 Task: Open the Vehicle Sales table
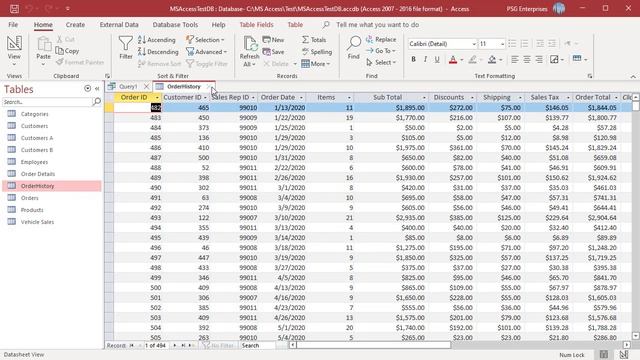click(x=37, y=222)
